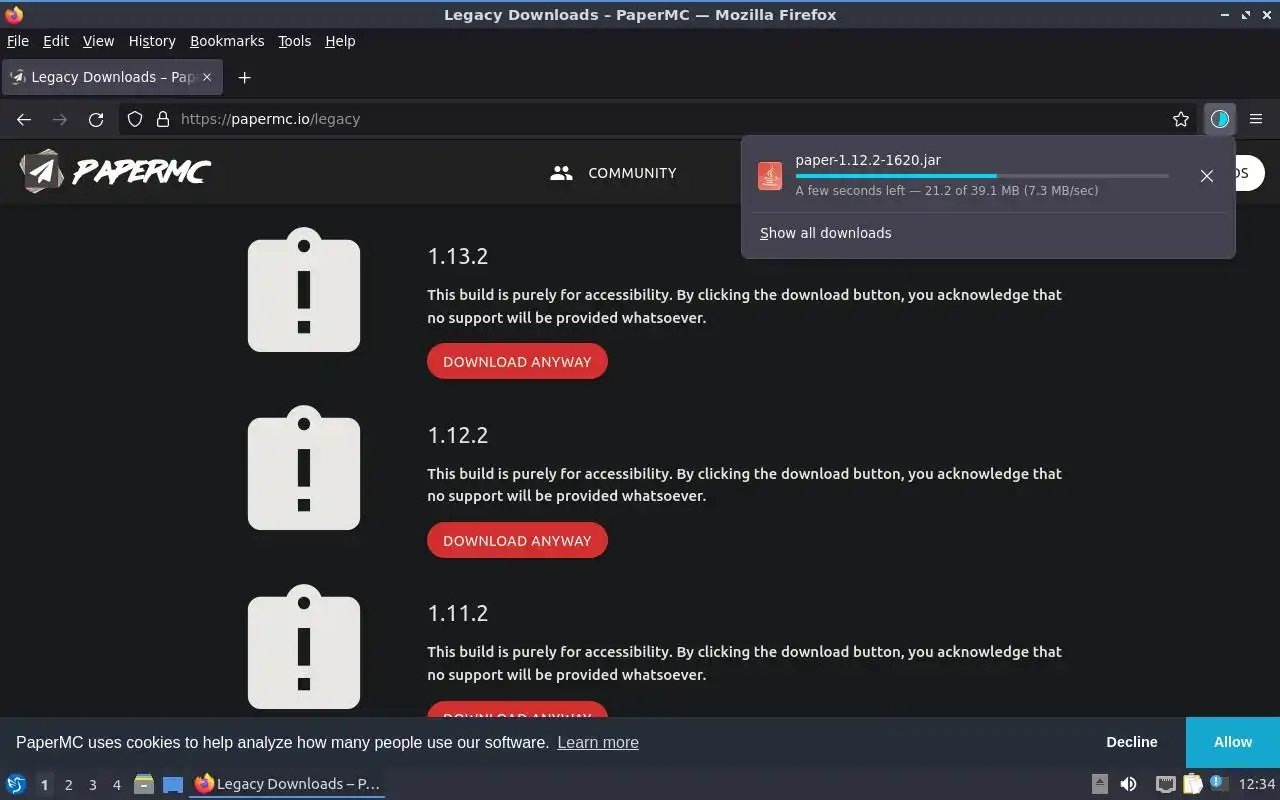The width and height of the screenshot is (1280, 800).
Task: Open the Learn more cookie link
Action: pos(598,742)
